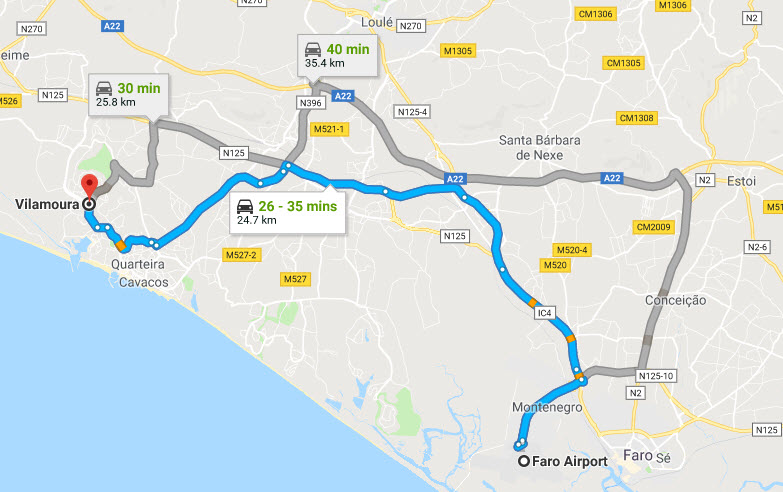783x492 pixels.
Task: Click the Estoi town label
Action: 741,181
